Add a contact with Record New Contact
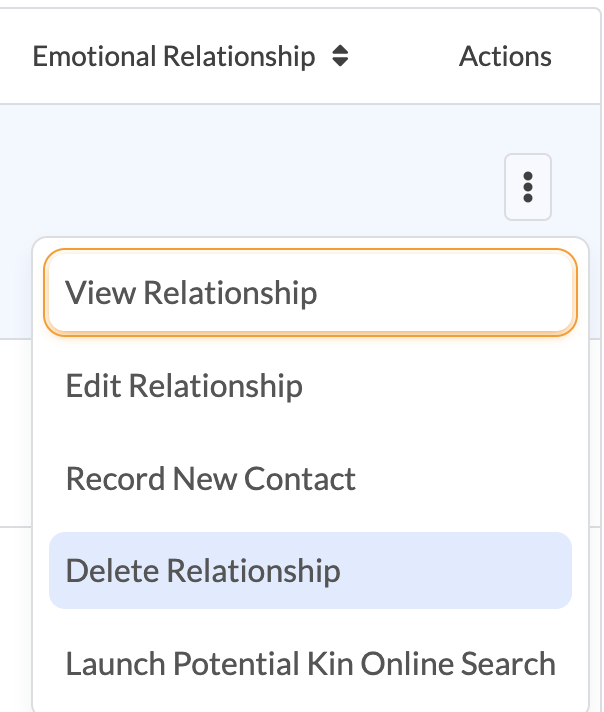The height and width of the screenshot is (712, 604). point(311,479)
